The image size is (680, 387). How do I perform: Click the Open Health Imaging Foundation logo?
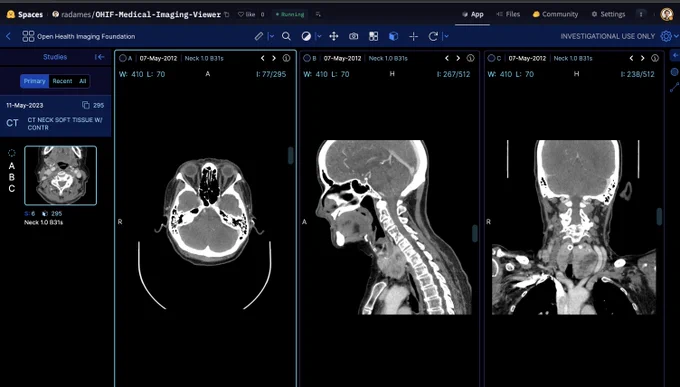click(x=78, y=36)
